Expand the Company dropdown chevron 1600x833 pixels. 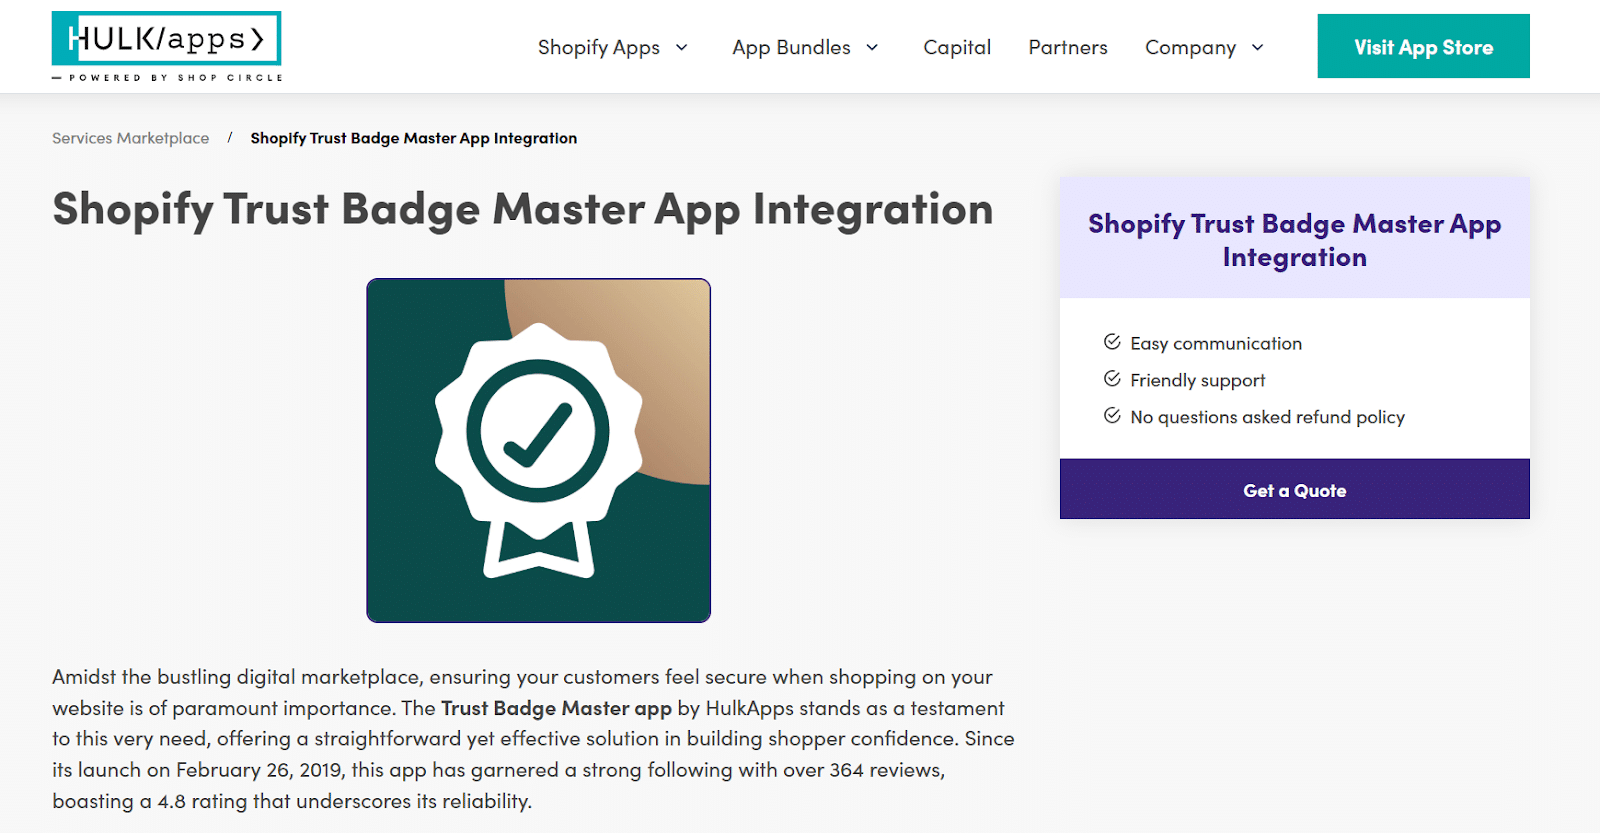click(1258, 47)
